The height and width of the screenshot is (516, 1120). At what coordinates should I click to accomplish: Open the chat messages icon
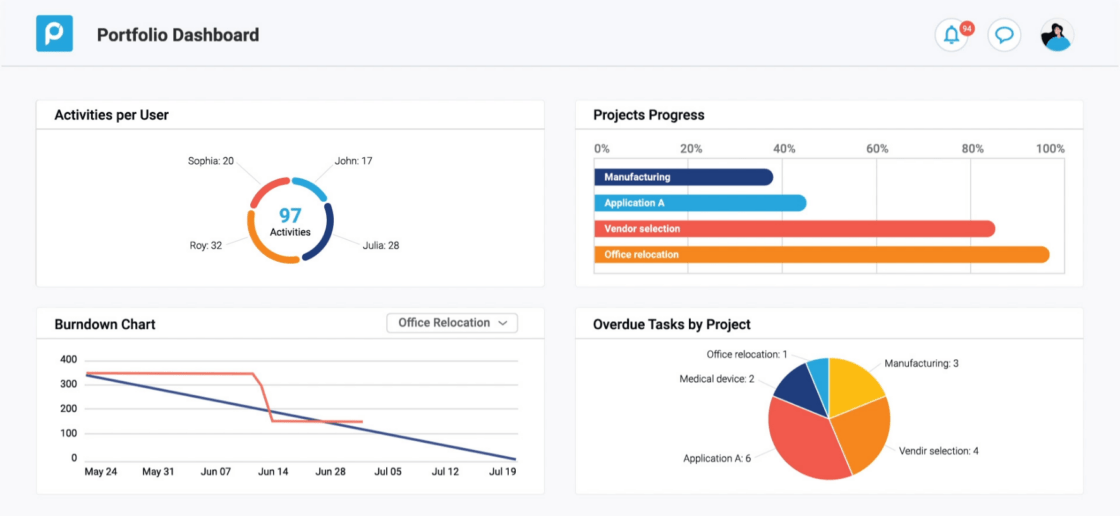pyautogui.click(x=1004, y=34)
